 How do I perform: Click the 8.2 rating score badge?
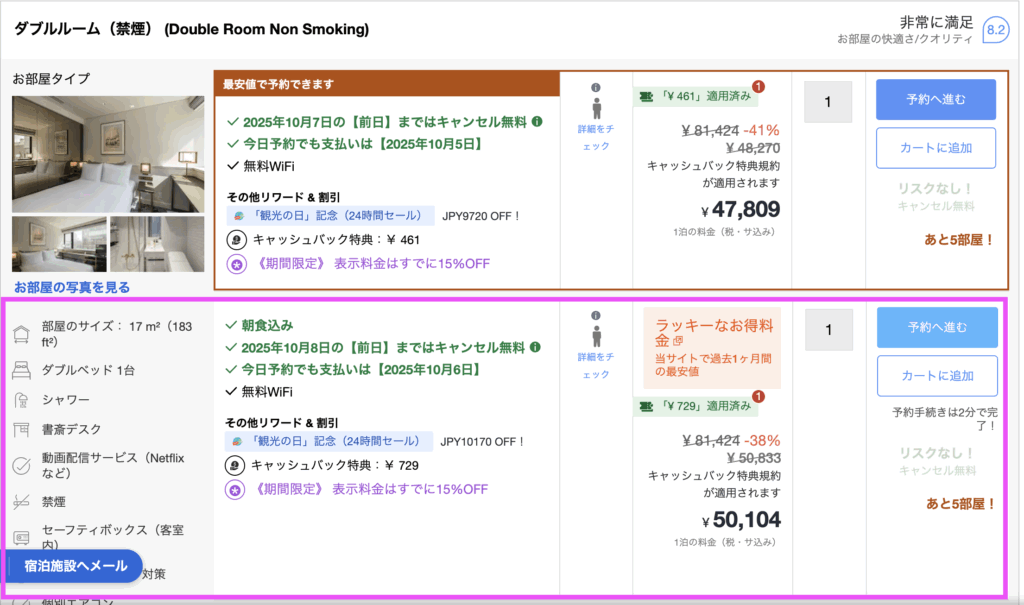click(995, 30)
